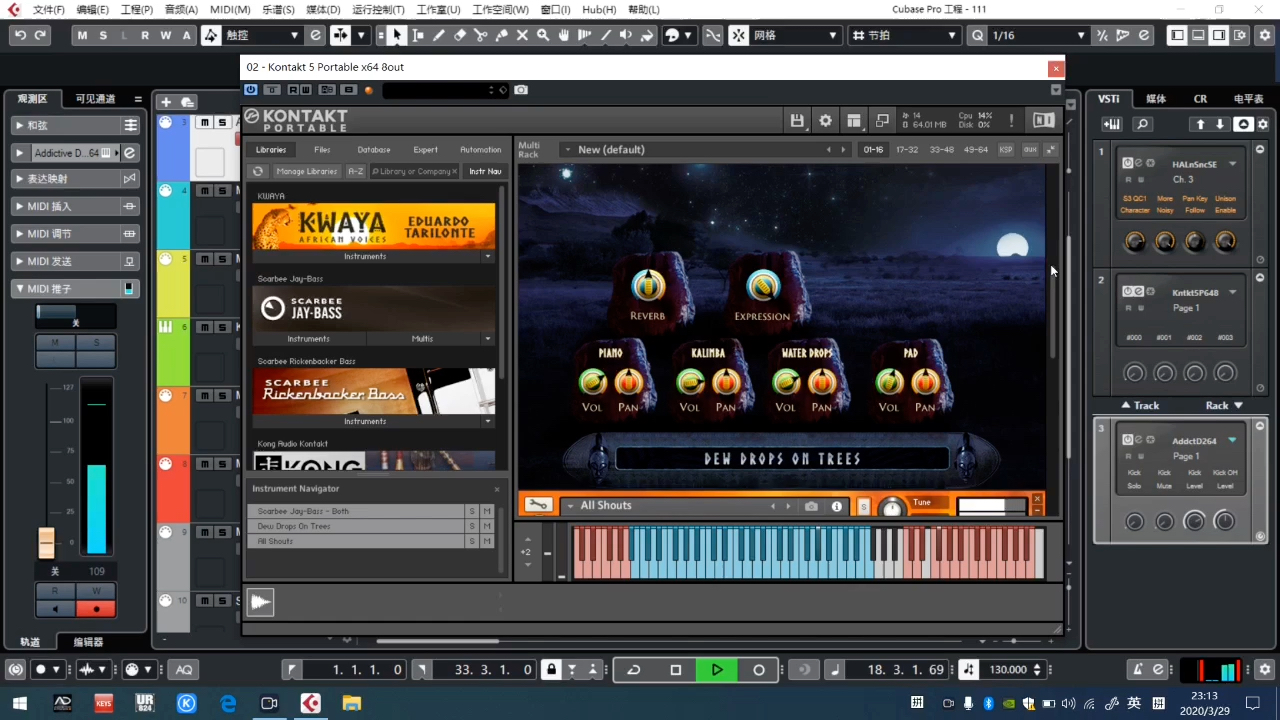
Task: Open snap type 网格 dropdown
Action: click(x=795, y=35)
